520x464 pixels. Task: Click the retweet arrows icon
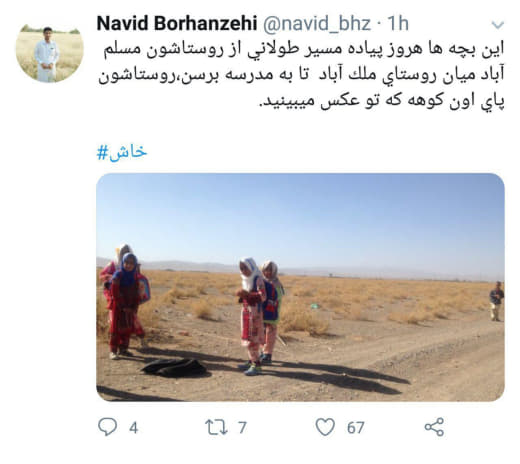click(x=216, y=427)
